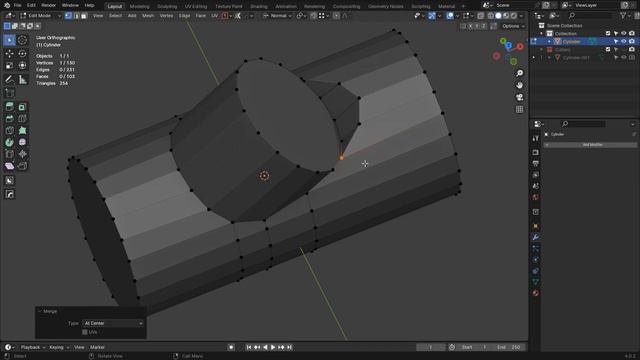Select the Poly Build tool

coord(22,131)
